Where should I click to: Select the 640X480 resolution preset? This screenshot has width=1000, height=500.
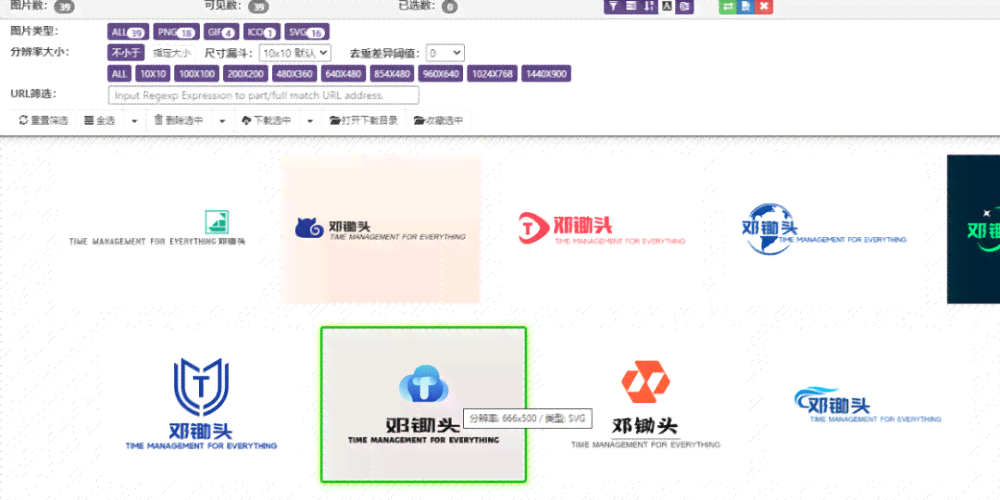click(343, 74)
